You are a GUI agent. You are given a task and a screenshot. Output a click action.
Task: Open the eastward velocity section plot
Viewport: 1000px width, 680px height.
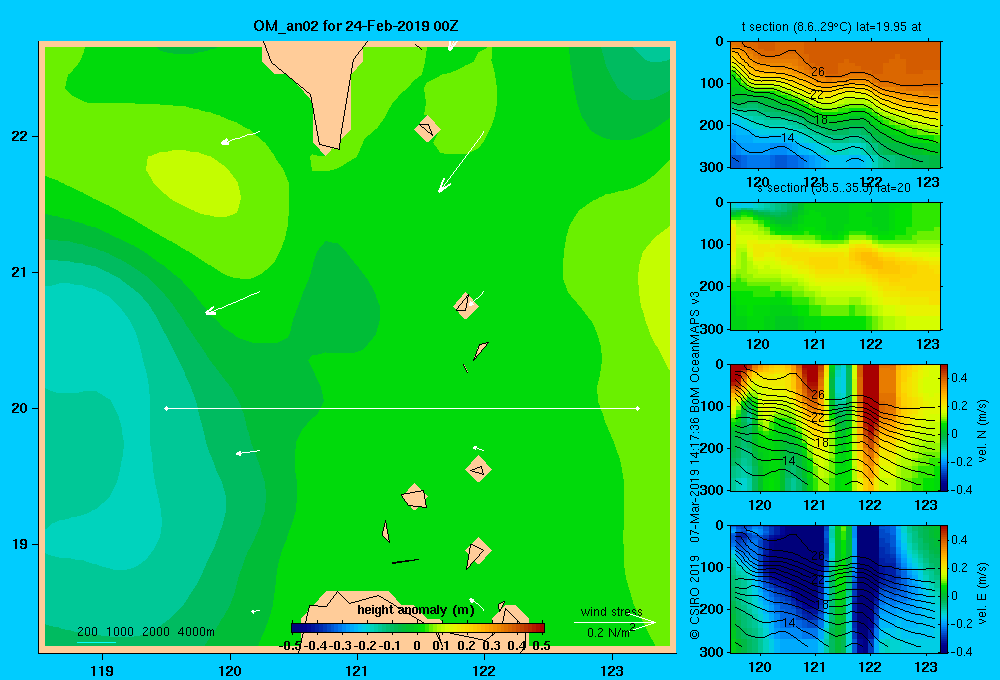coord(835,589)
